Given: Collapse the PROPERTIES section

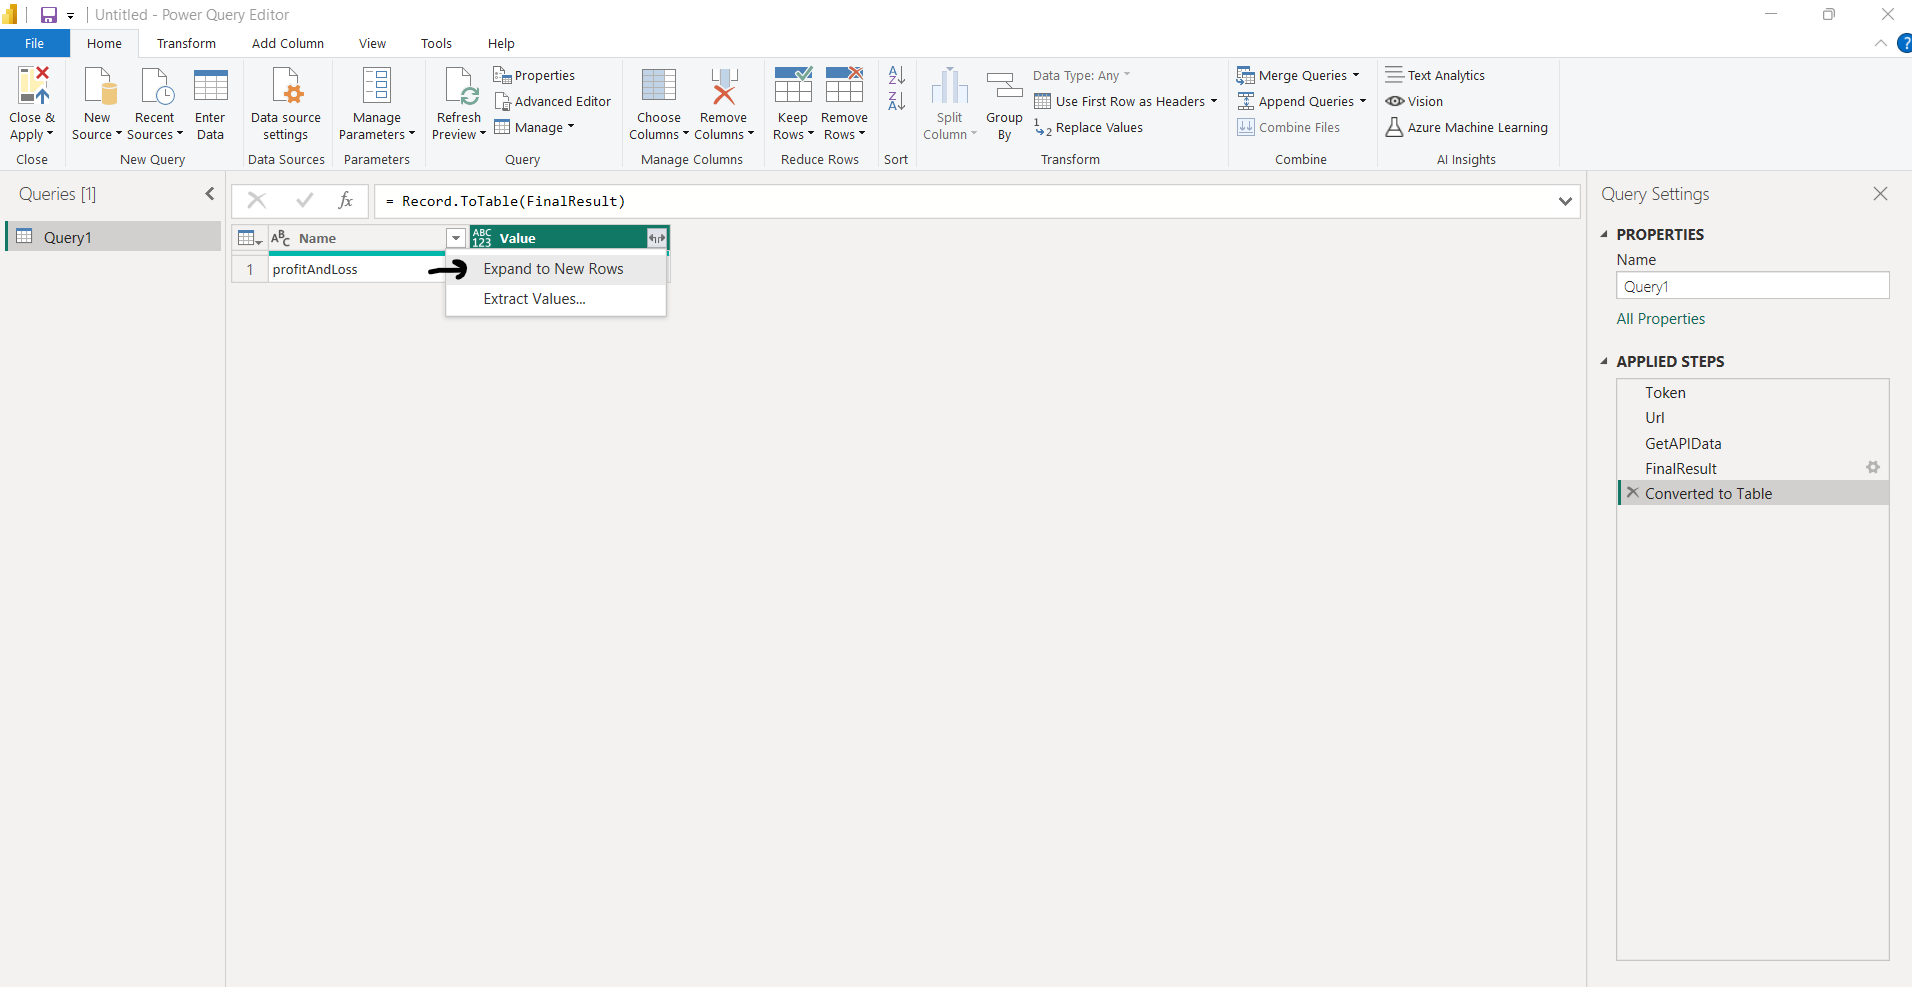Looking at the screenshot, I should point(1604,234).
